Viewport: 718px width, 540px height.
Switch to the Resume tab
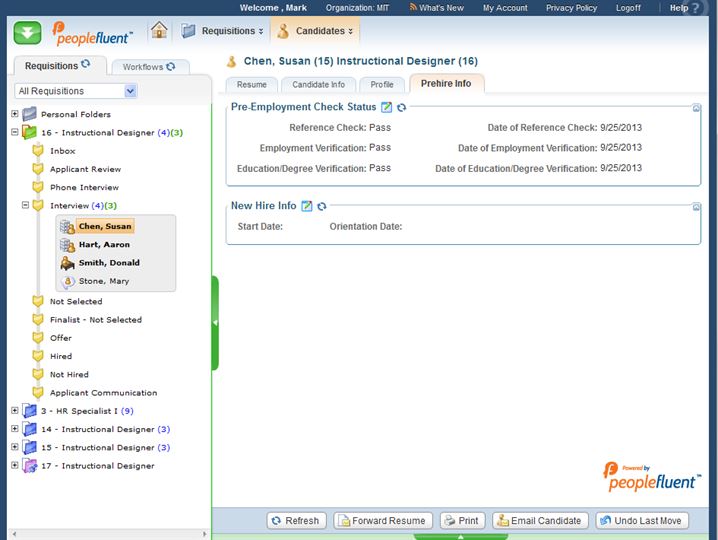click(x=251, y=85)
